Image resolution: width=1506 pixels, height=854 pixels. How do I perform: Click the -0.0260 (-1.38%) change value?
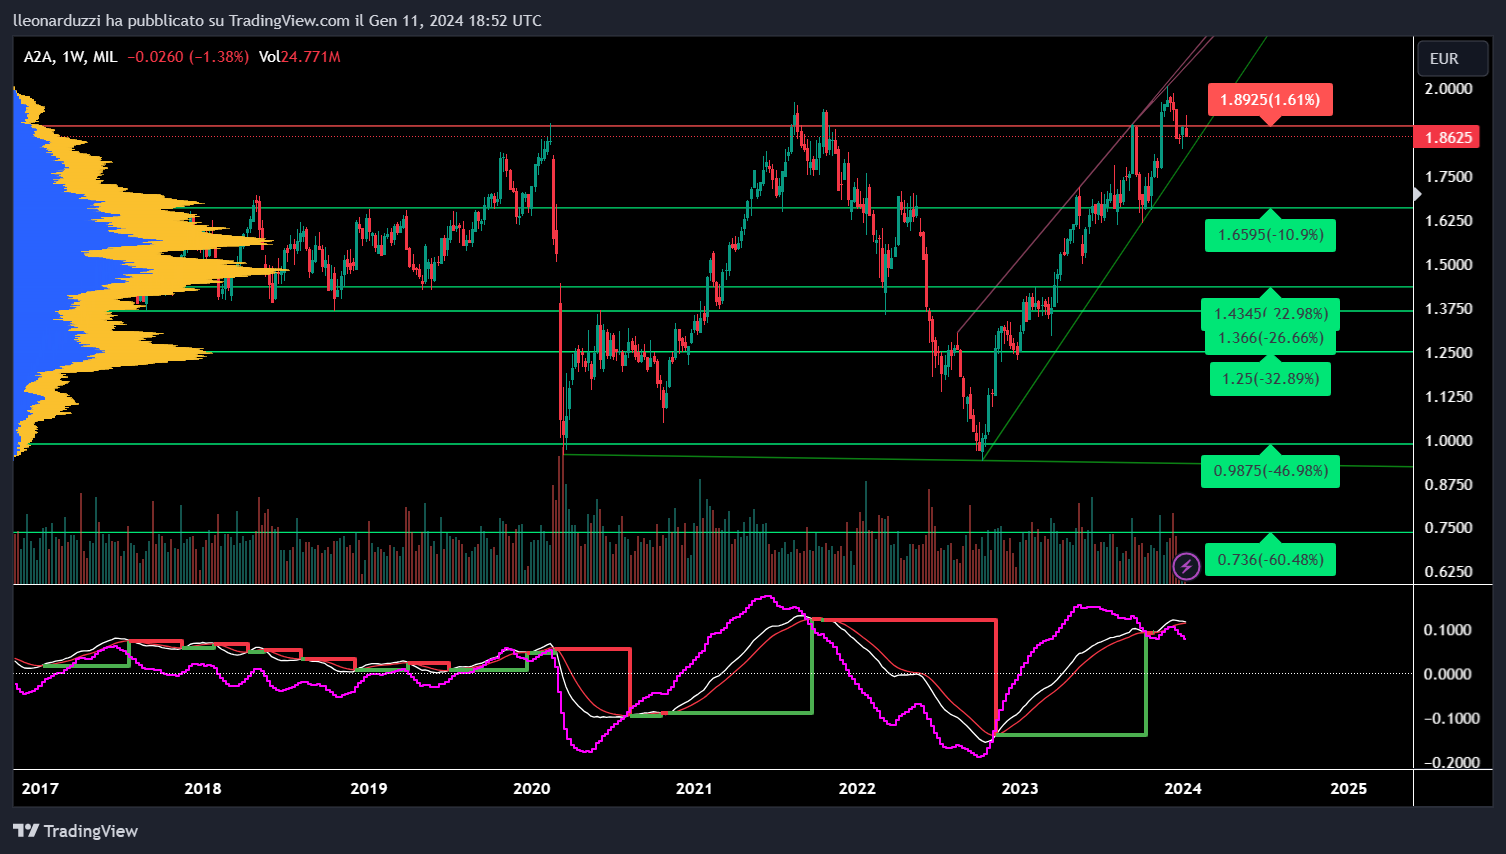coord(188,57)
